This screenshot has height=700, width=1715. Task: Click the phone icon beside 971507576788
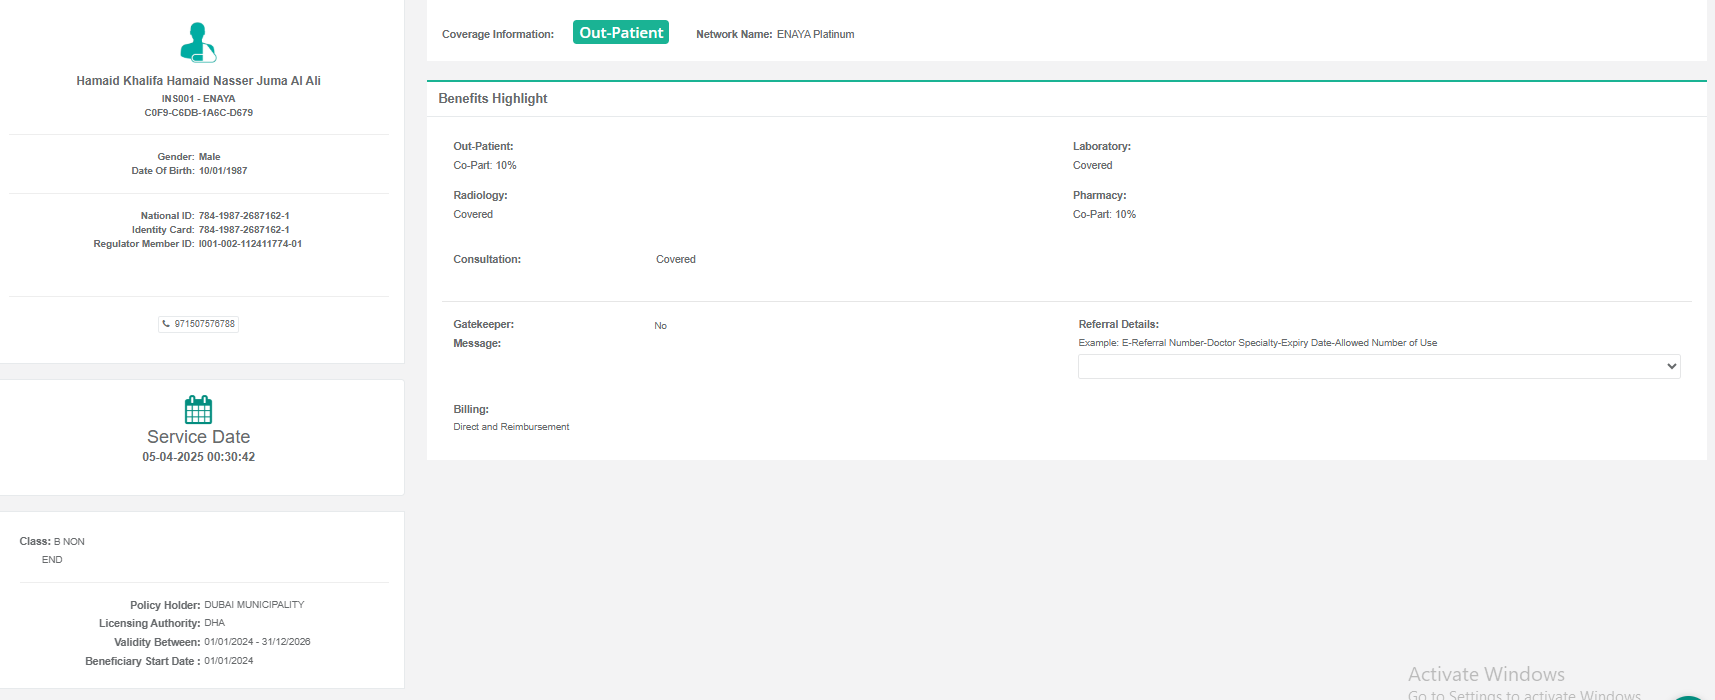point(166,324)
